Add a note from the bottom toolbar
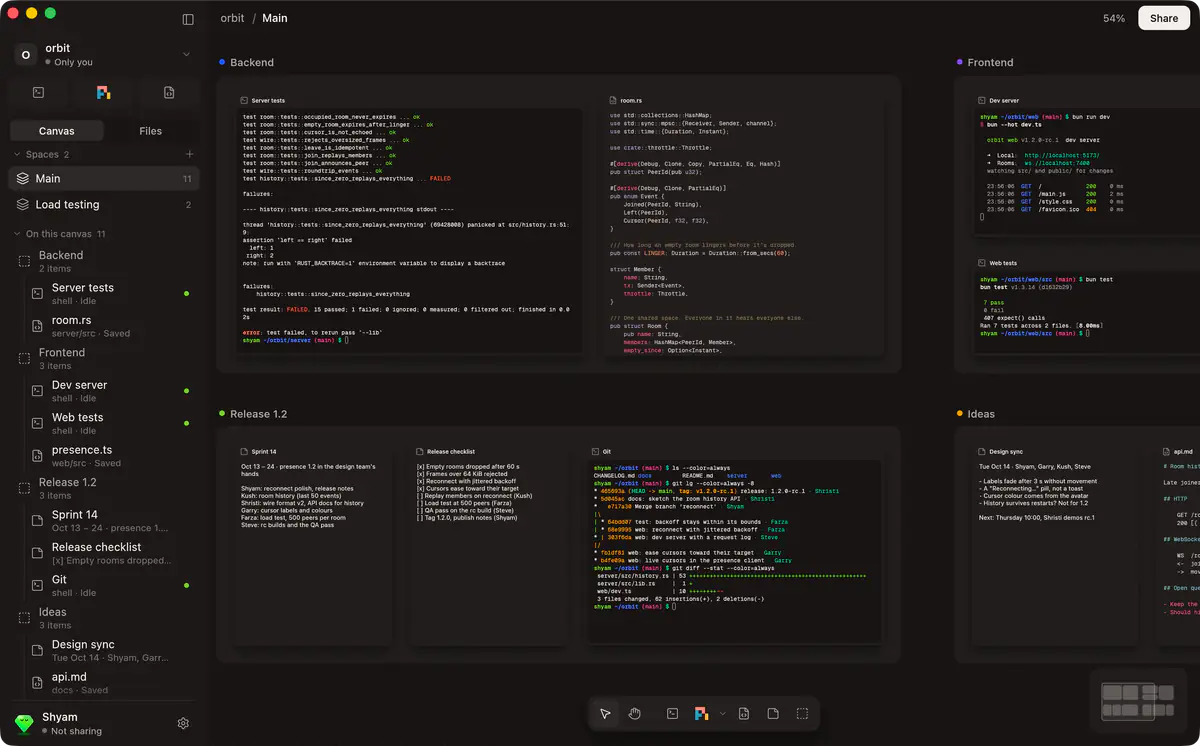1200x746 pixels. 773,714
